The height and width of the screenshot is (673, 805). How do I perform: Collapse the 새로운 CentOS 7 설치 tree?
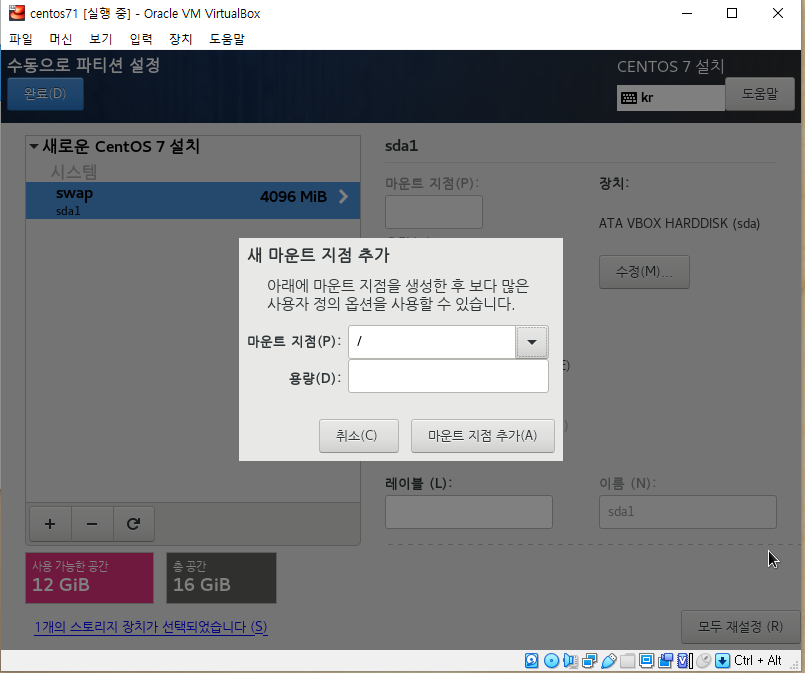pyautogui.click(x=34, y=146)
